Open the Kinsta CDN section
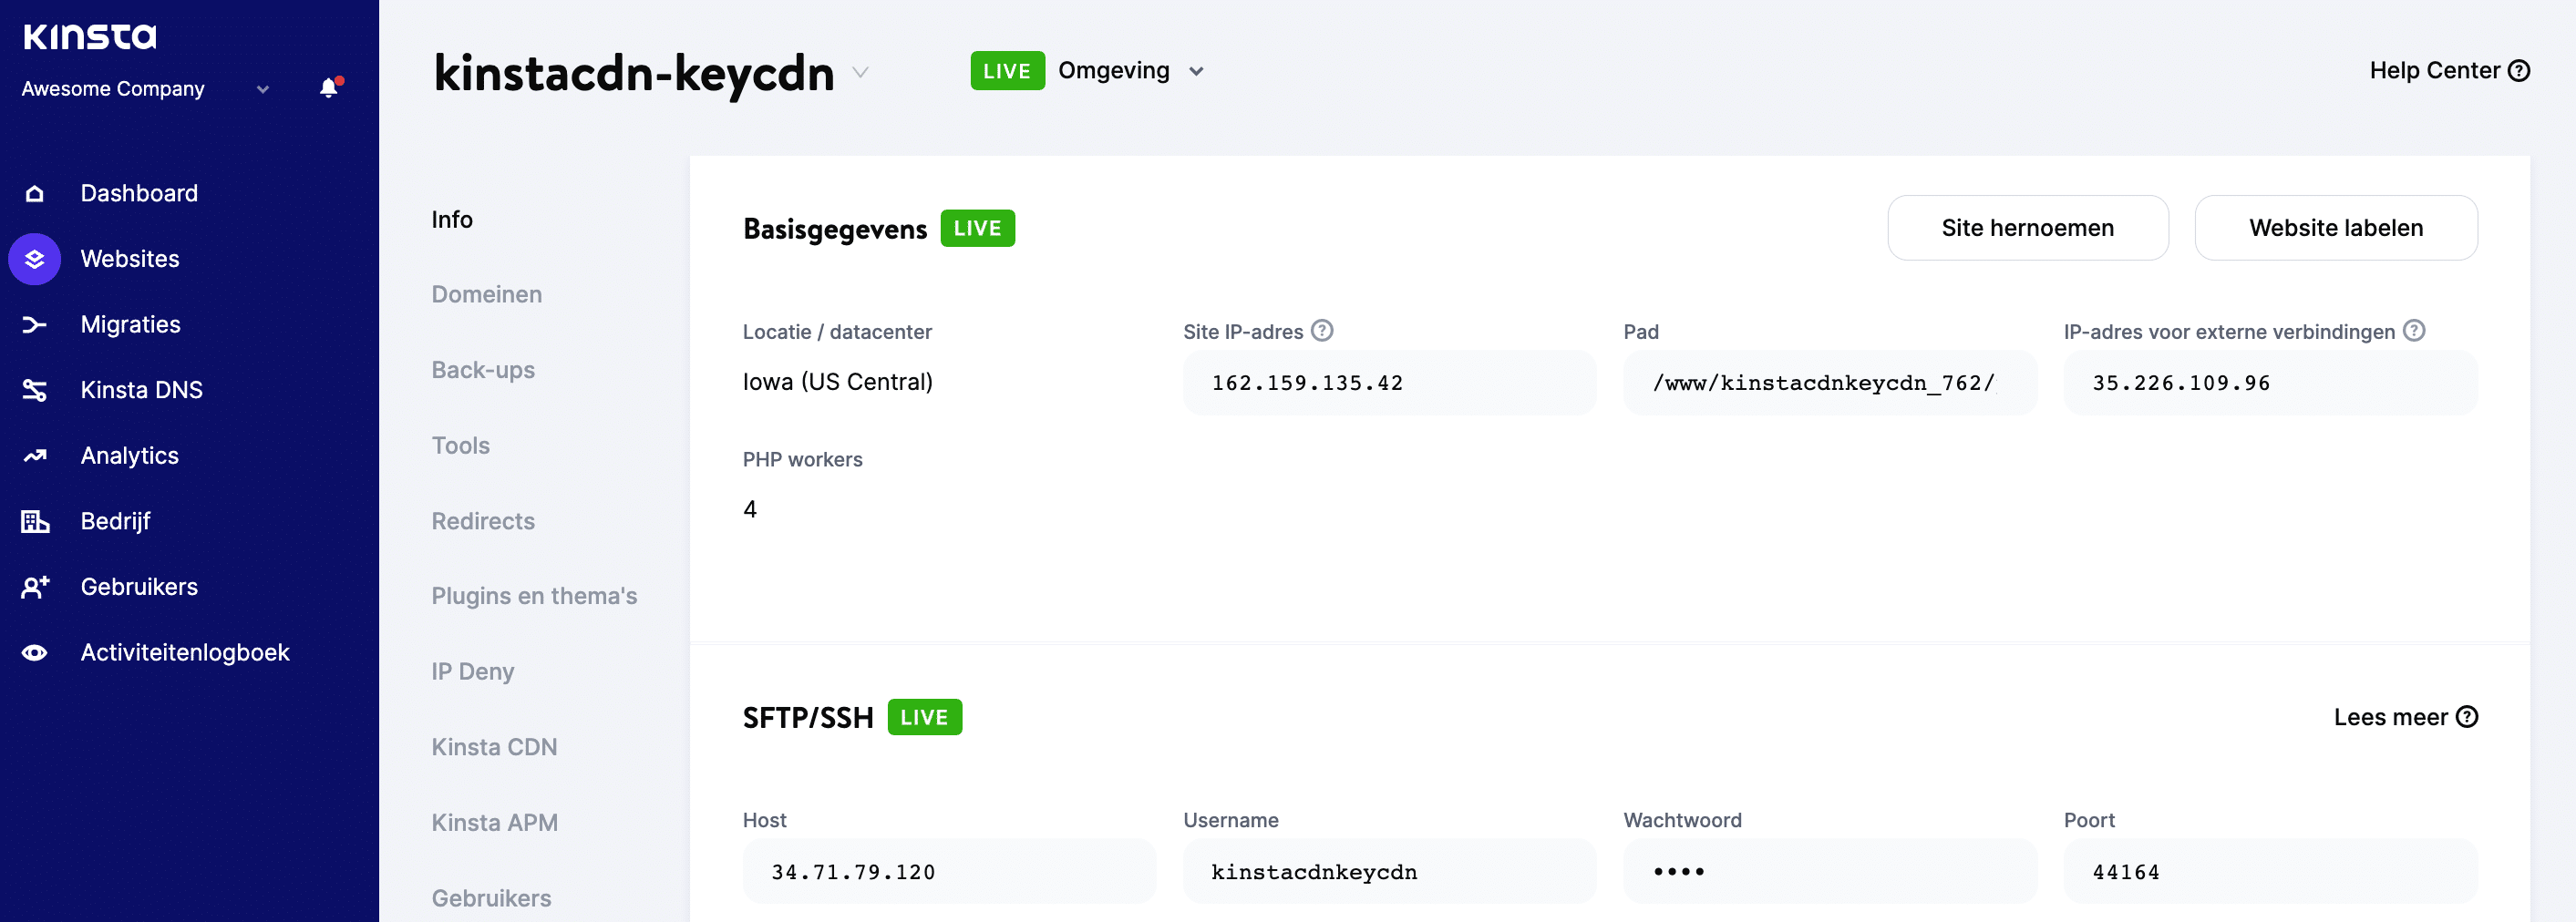 (495, 746)
